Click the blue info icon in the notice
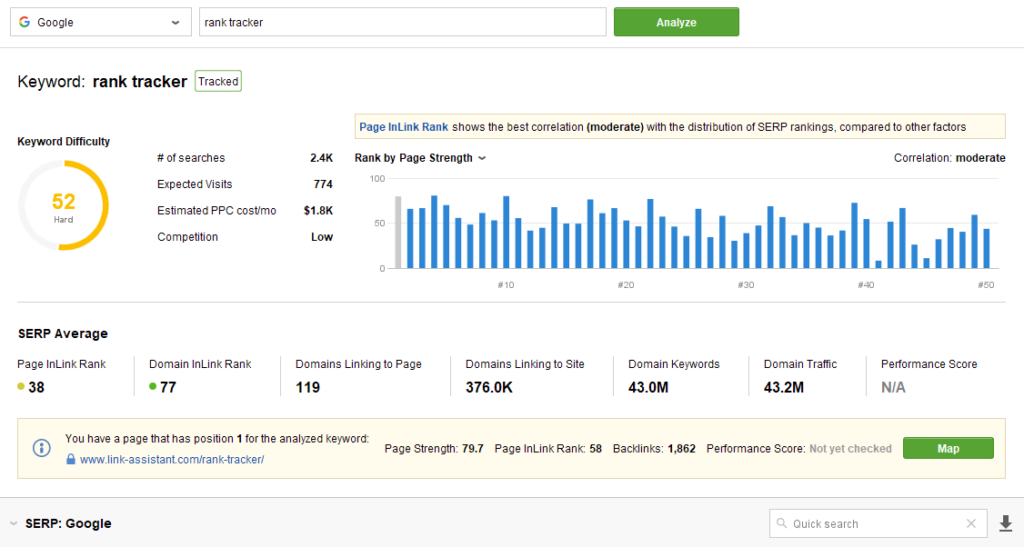 (x=42, y=448)
